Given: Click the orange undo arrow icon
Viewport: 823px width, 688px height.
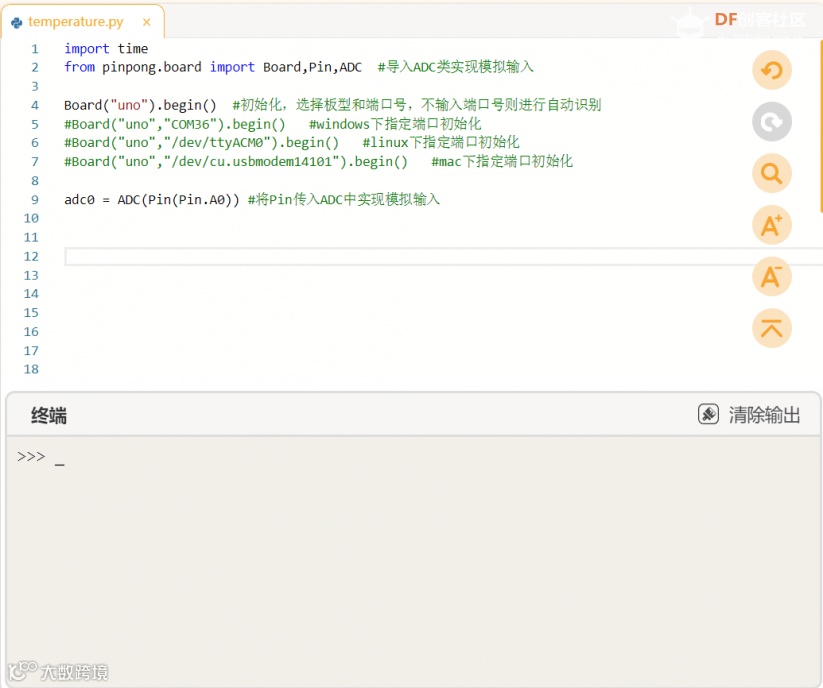Looking at the screenshot, I should (772, 70).
